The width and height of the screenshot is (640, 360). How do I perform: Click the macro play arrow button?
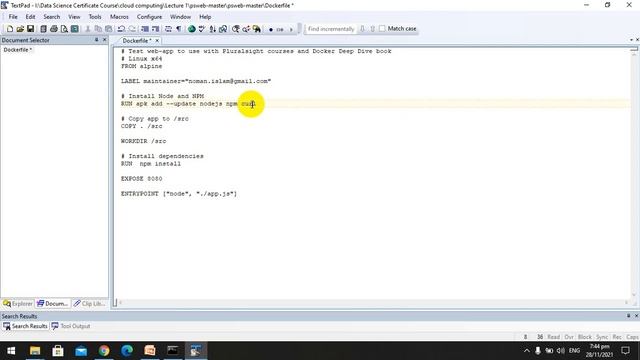(x=291, y=29)
